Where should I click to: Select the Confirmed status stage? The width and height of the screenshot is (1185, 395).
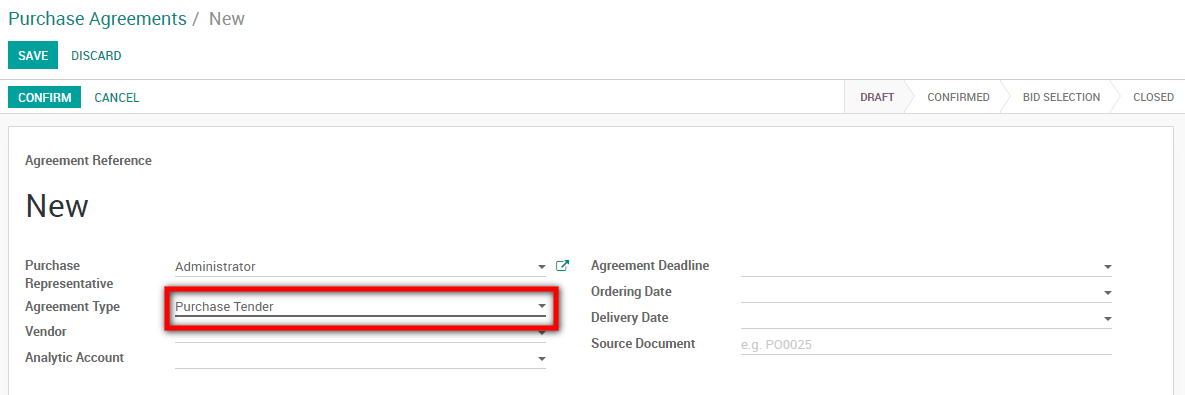(958, 97)
